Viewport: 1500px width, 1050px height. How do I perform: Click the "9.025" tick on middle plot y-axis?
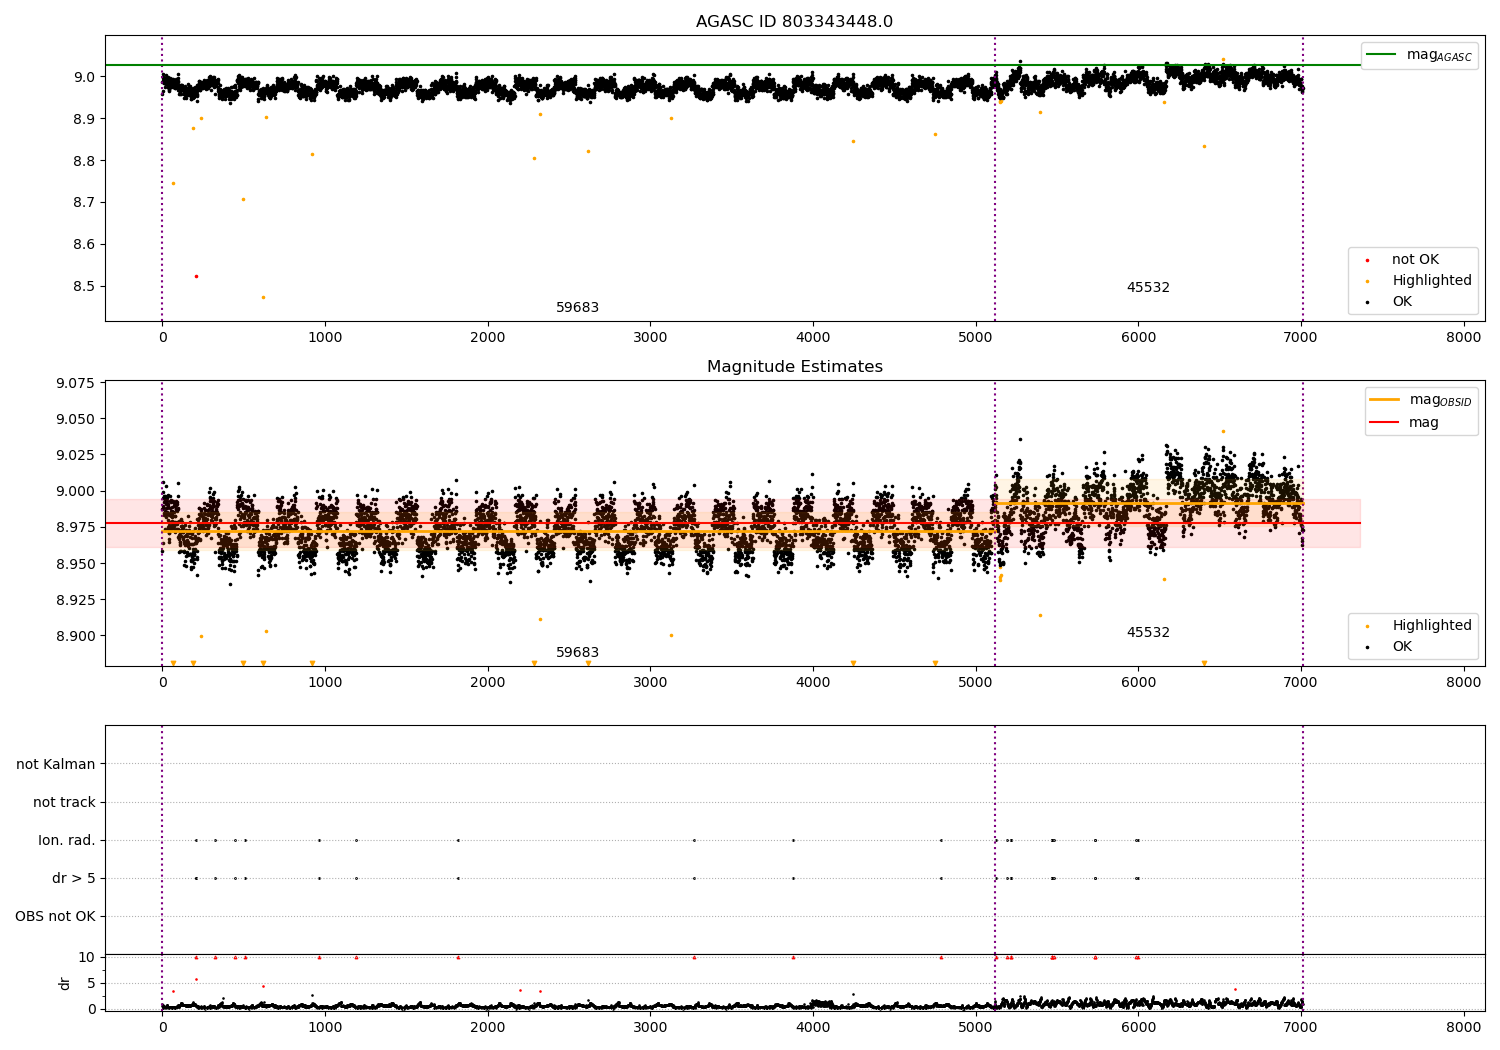coord(76,455)
